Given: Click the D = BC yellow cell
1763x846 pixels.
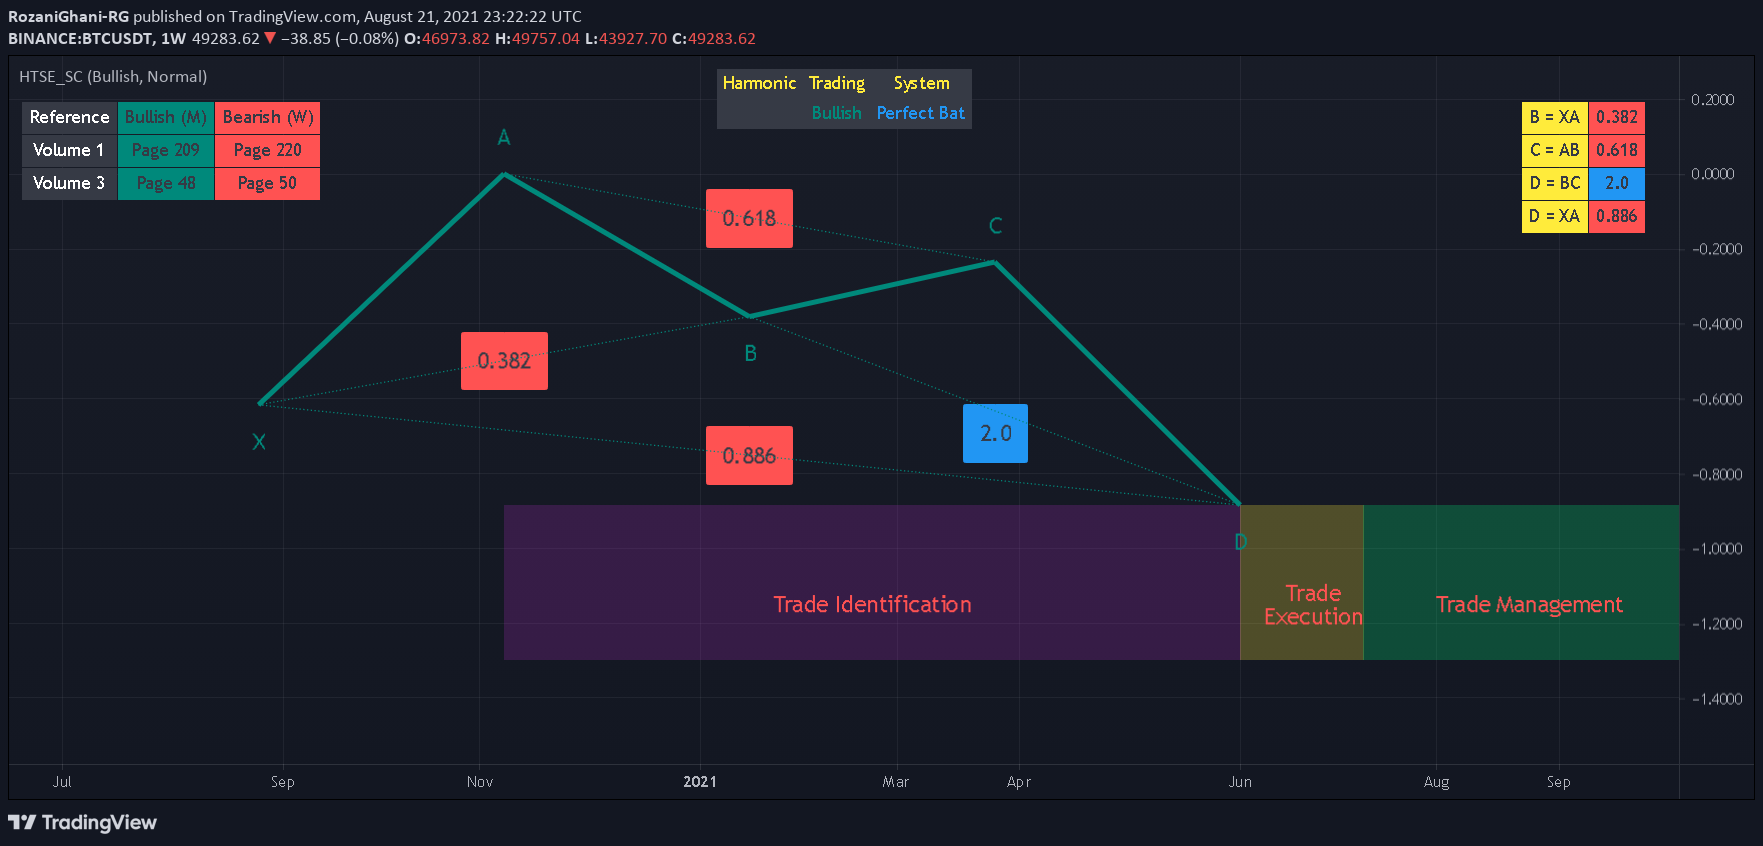Looking at the screenshot, I should pos(1555,183).
